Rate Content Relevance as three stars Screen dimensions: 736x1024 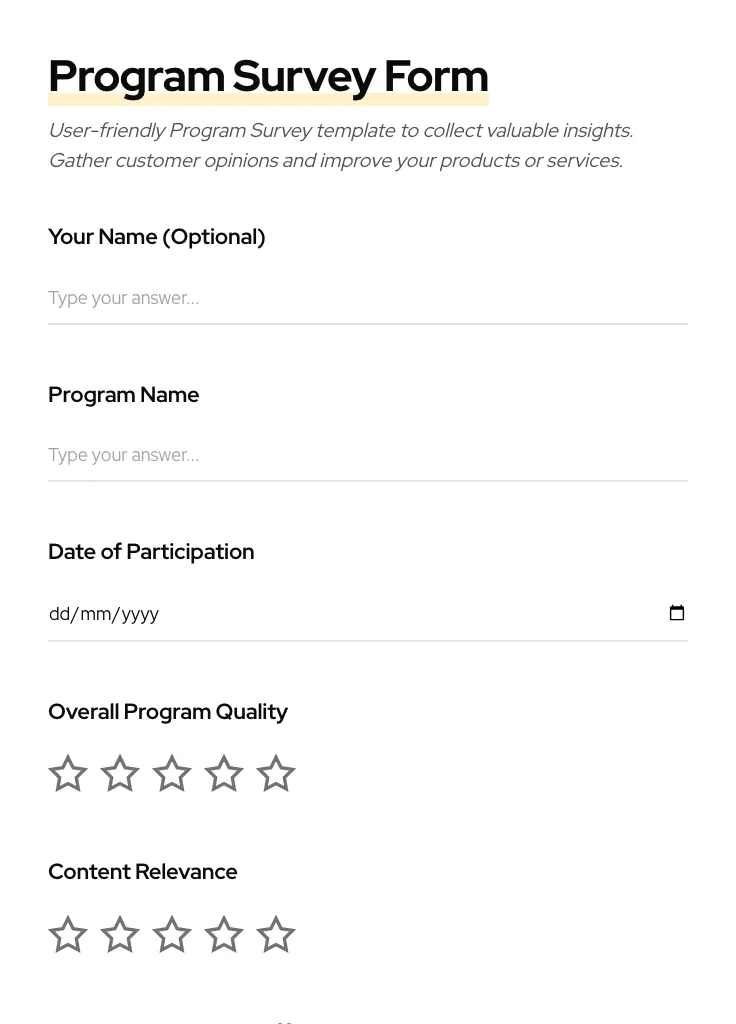171,934
